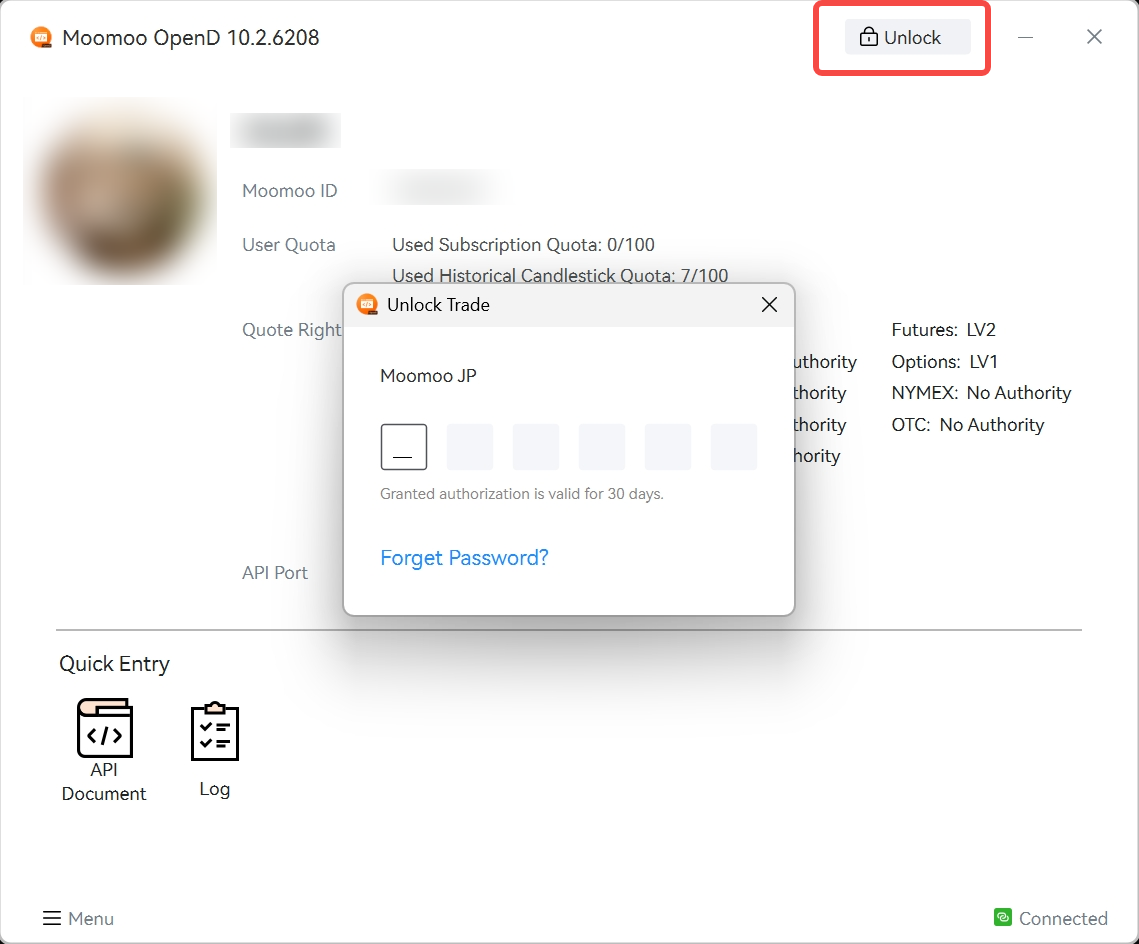The height and width of the screenshot is (944, 1139).
Task: Click the 'User Quota' label
Action: tap(288, 245)
